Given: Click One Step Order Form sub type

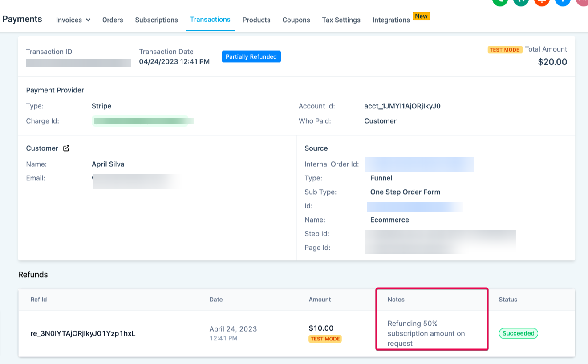Looking at the screenshot, I should [405, 192].
